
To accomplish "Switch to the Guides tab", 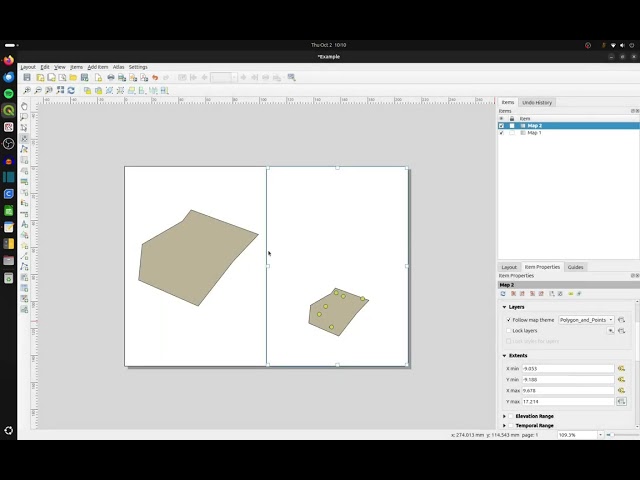I will point(576,267).
